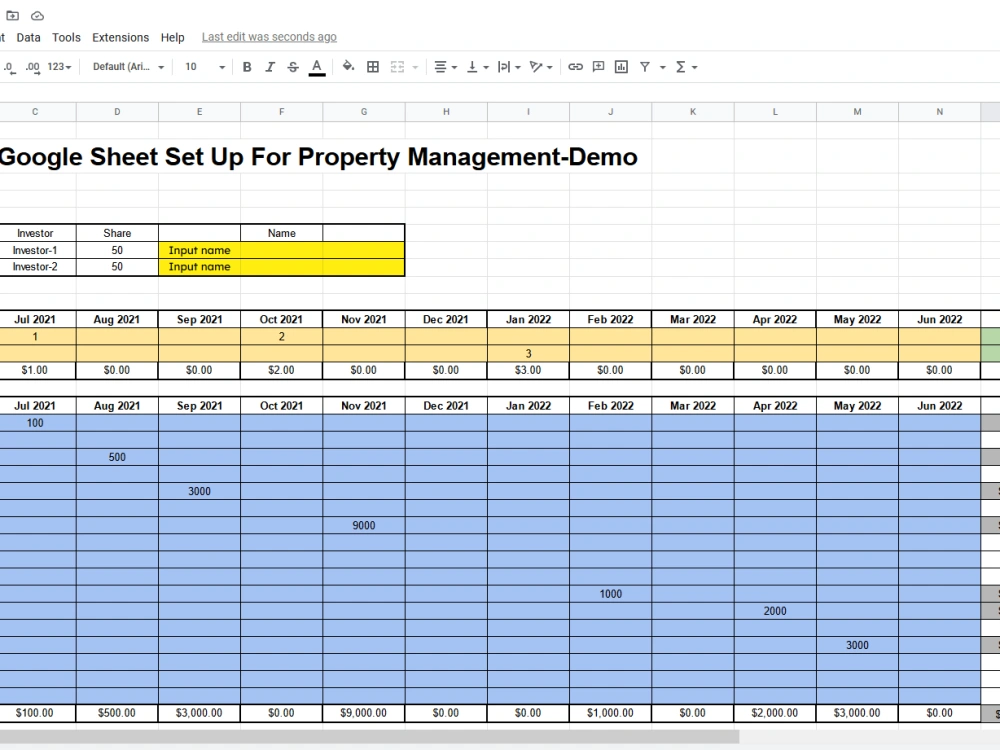Open the Extensions menu
1000x750 pixels.
tap(121, 38)
